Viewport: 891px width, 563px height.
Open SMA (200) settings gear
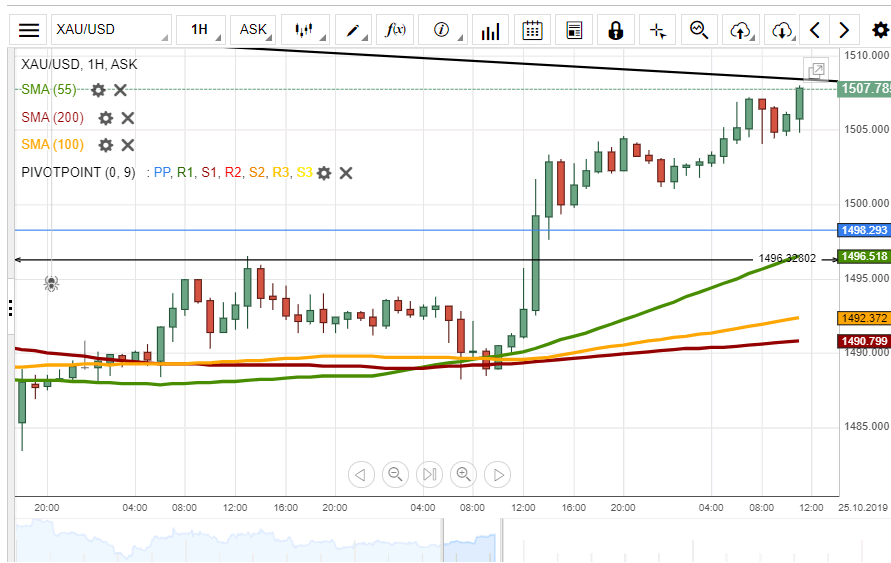[x=106, y=118]
